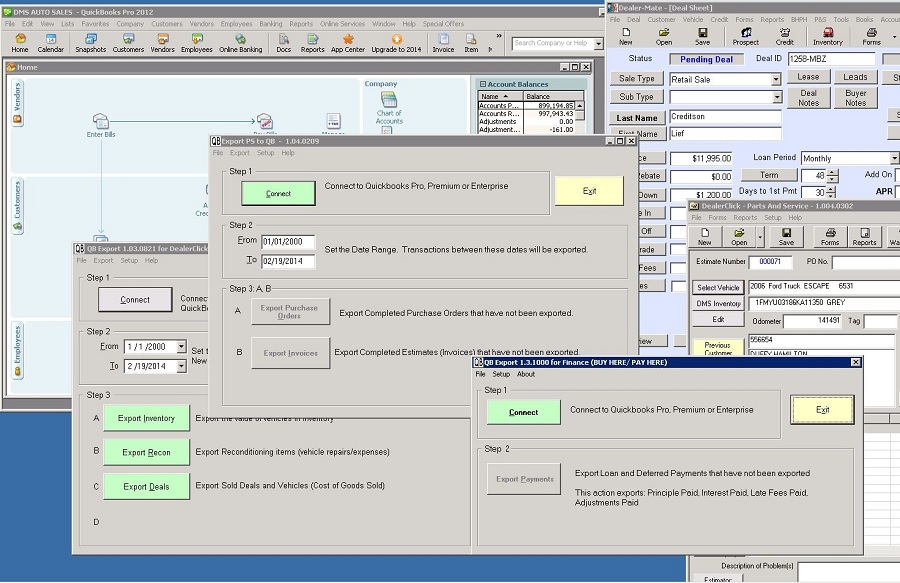Expand the QuickBooks icon bar overflow chevron
900x583 pixels.
point(499,36)
